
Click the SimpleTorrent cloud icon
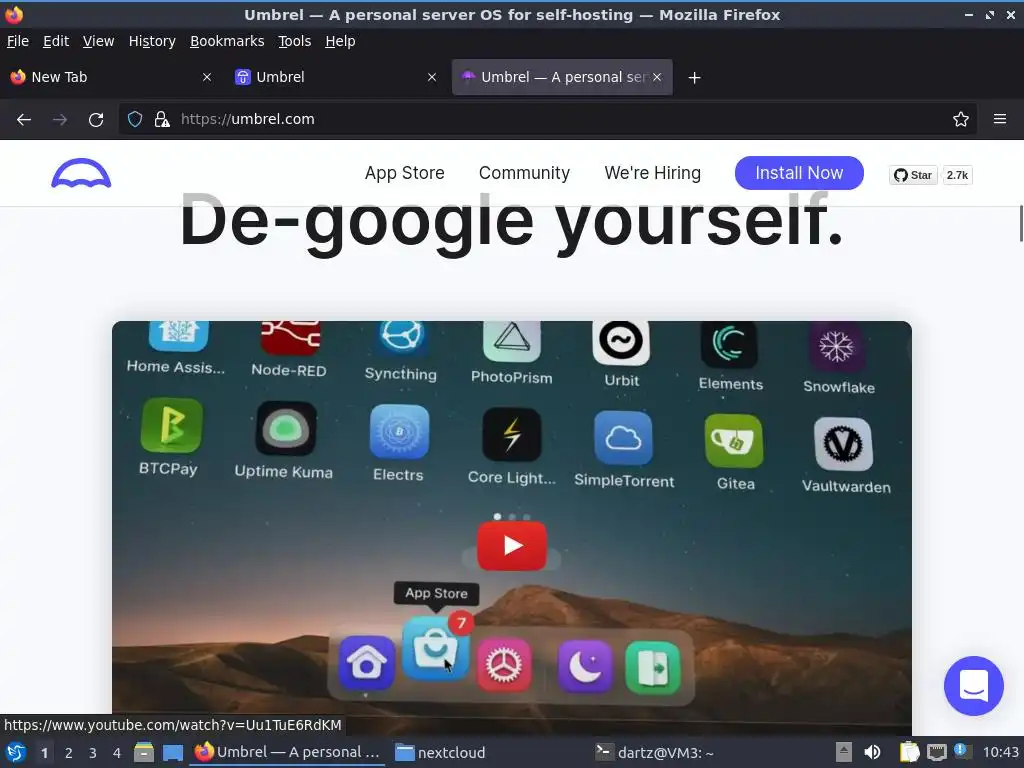623,438
